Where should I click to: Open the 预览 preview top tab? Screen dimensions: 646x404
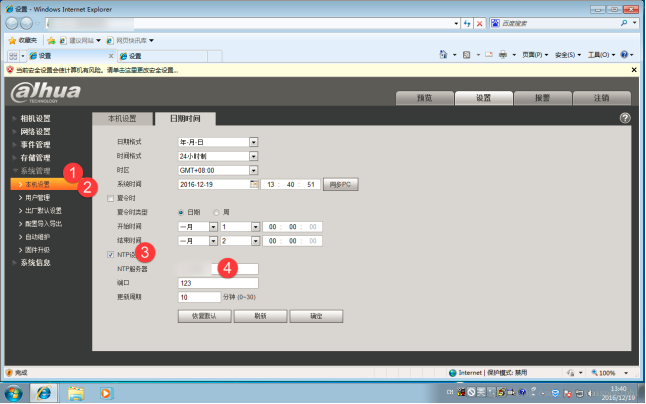pyautogui.click(x=424, y=98)
